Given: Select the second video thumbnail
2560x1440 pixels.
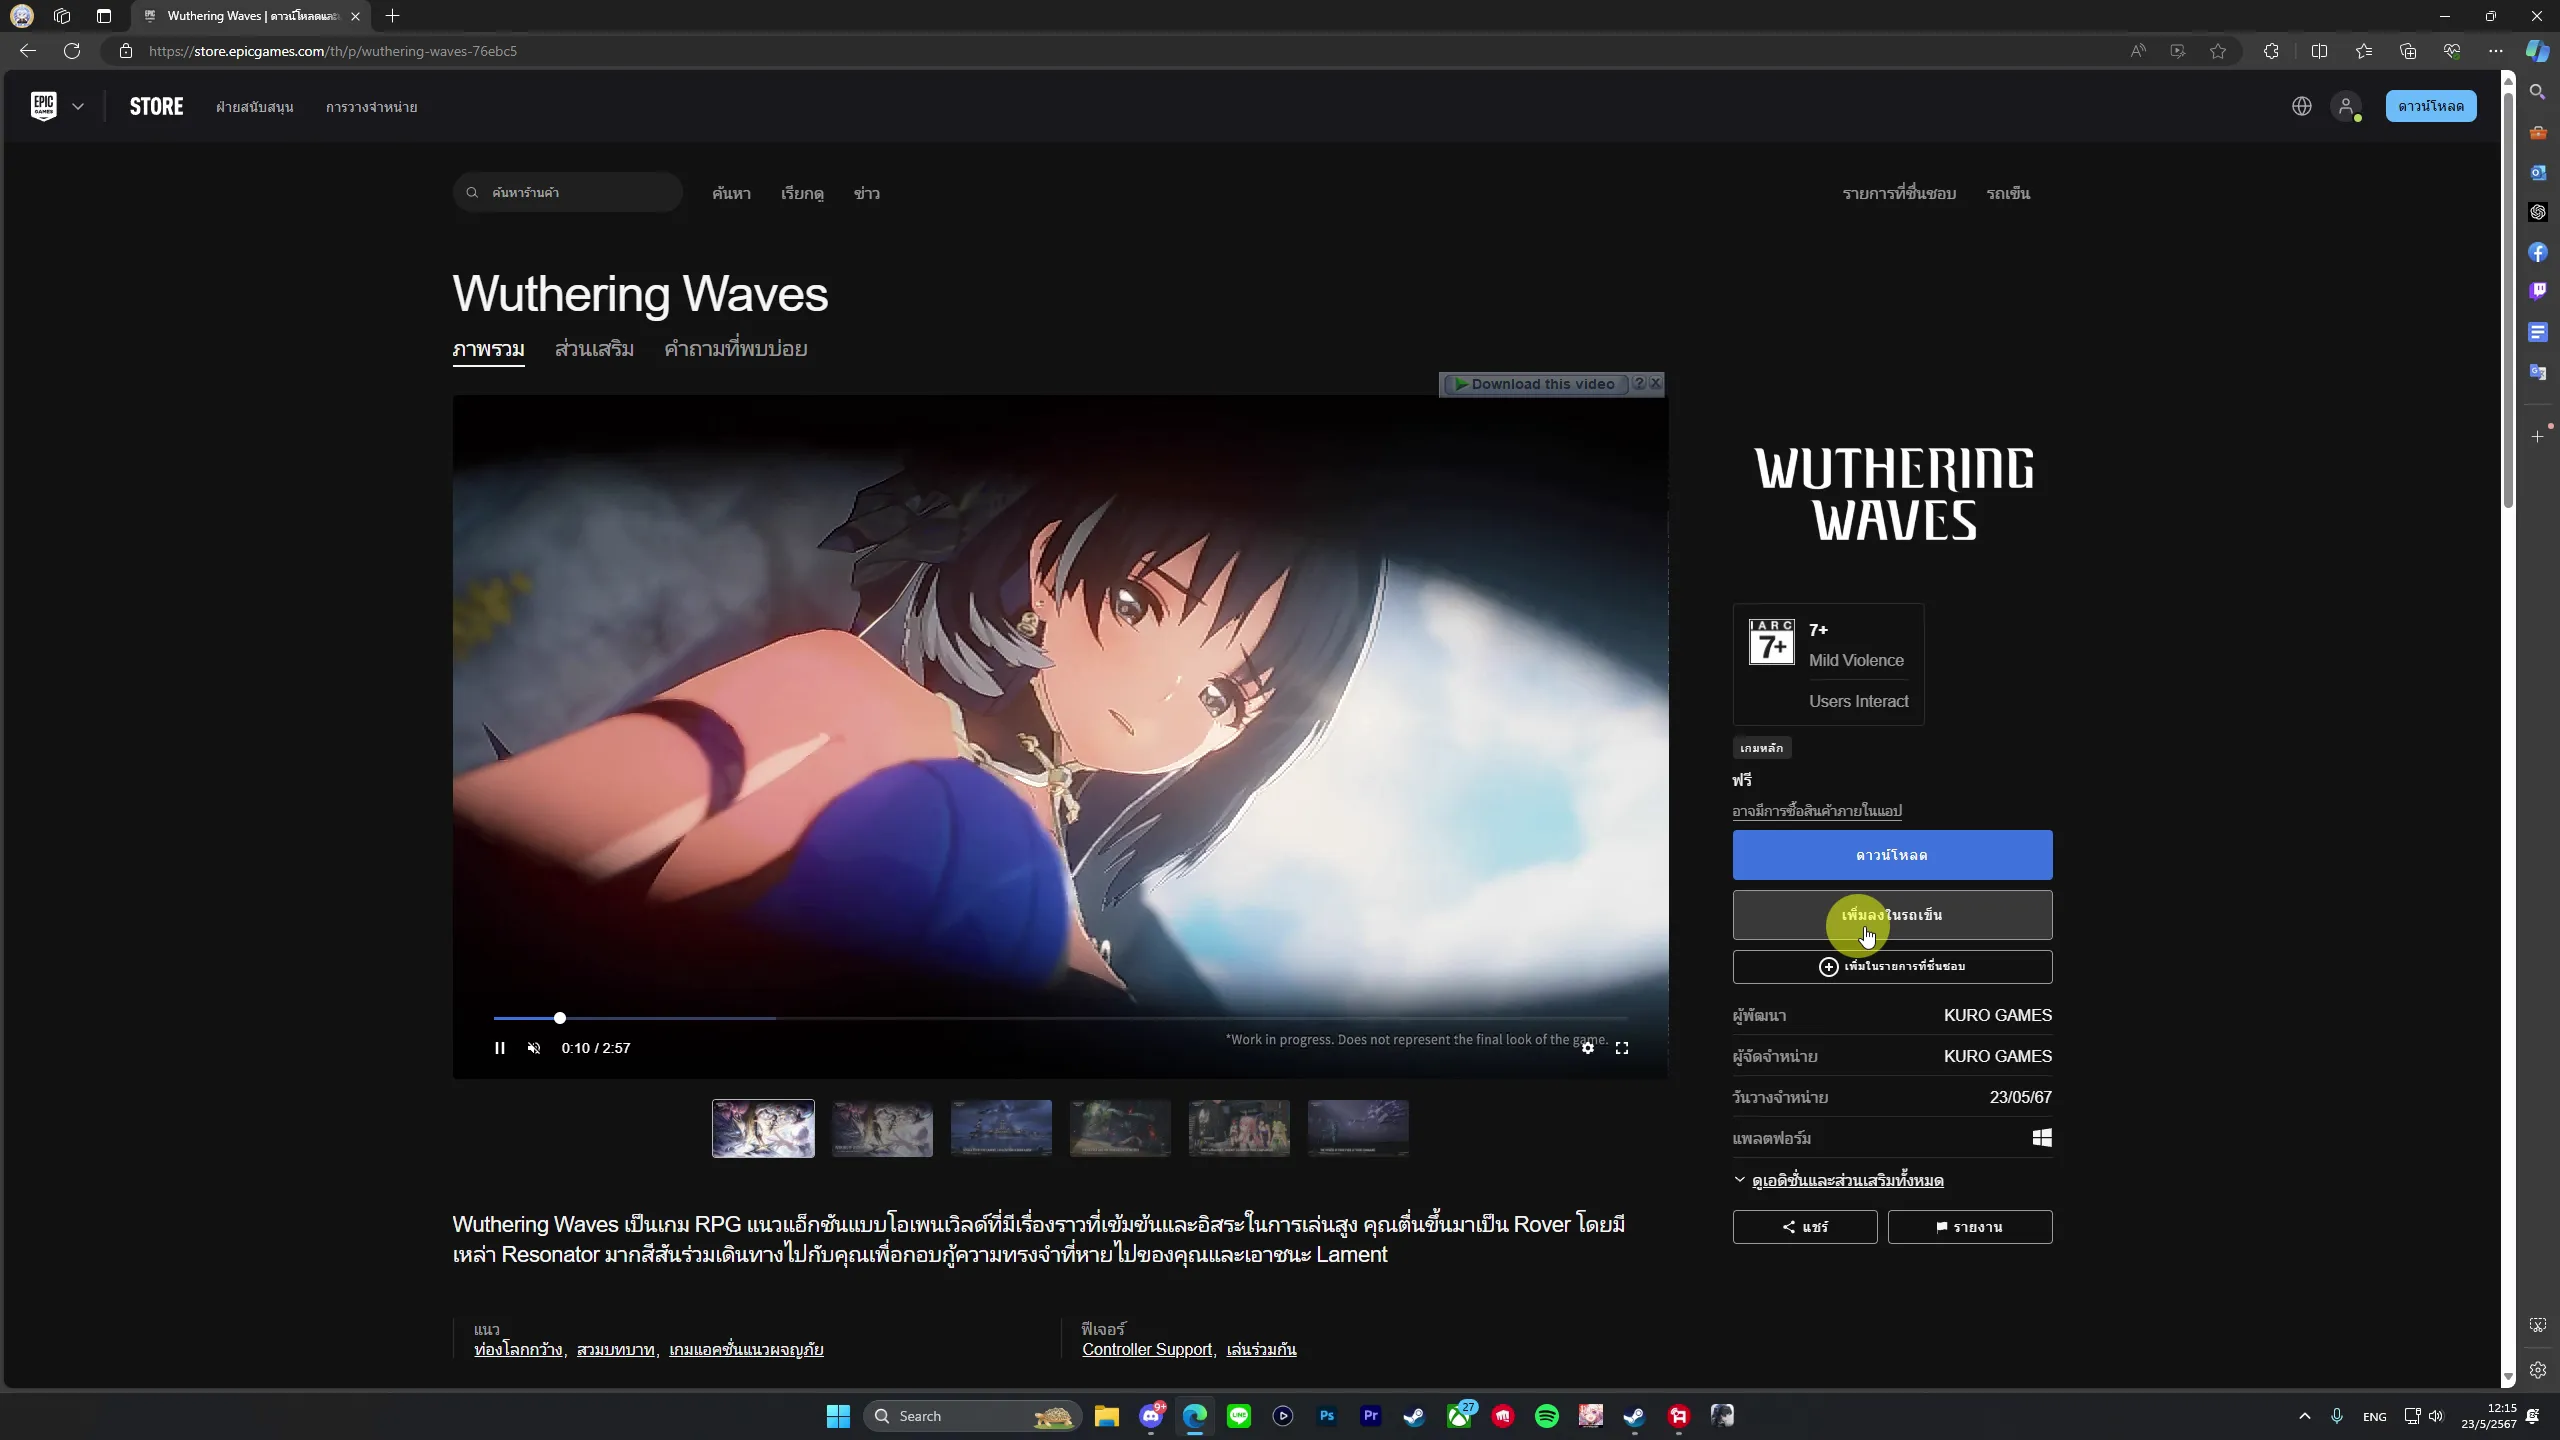Looking at the screenshot, I should (882, 1128).
